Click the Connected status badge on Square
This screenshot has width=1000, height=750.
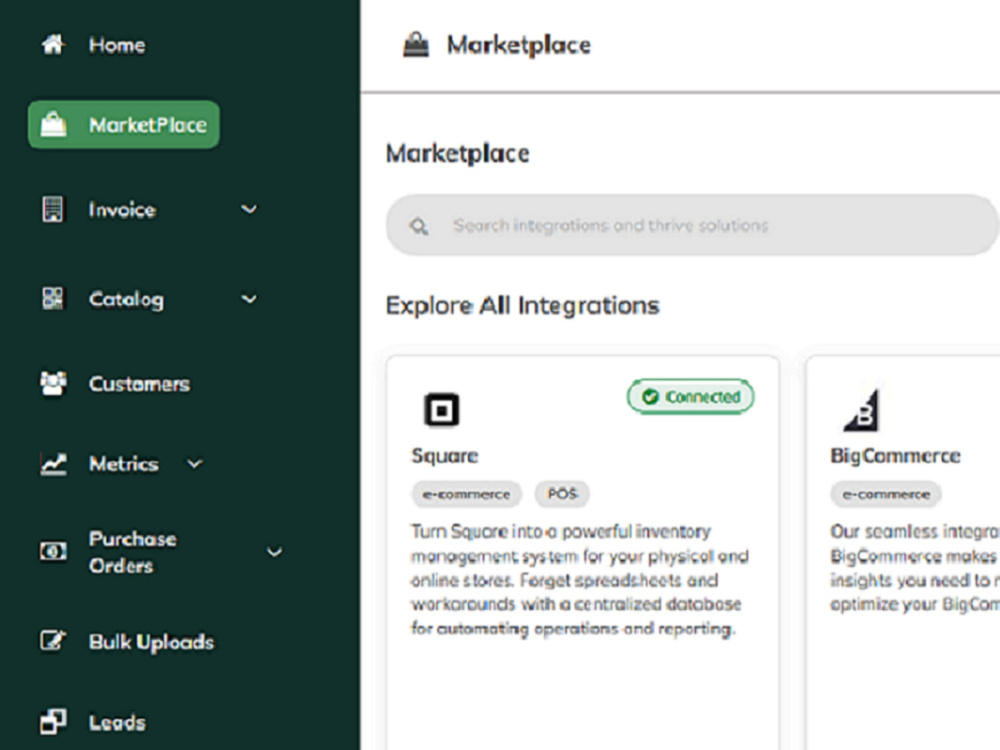691,397
